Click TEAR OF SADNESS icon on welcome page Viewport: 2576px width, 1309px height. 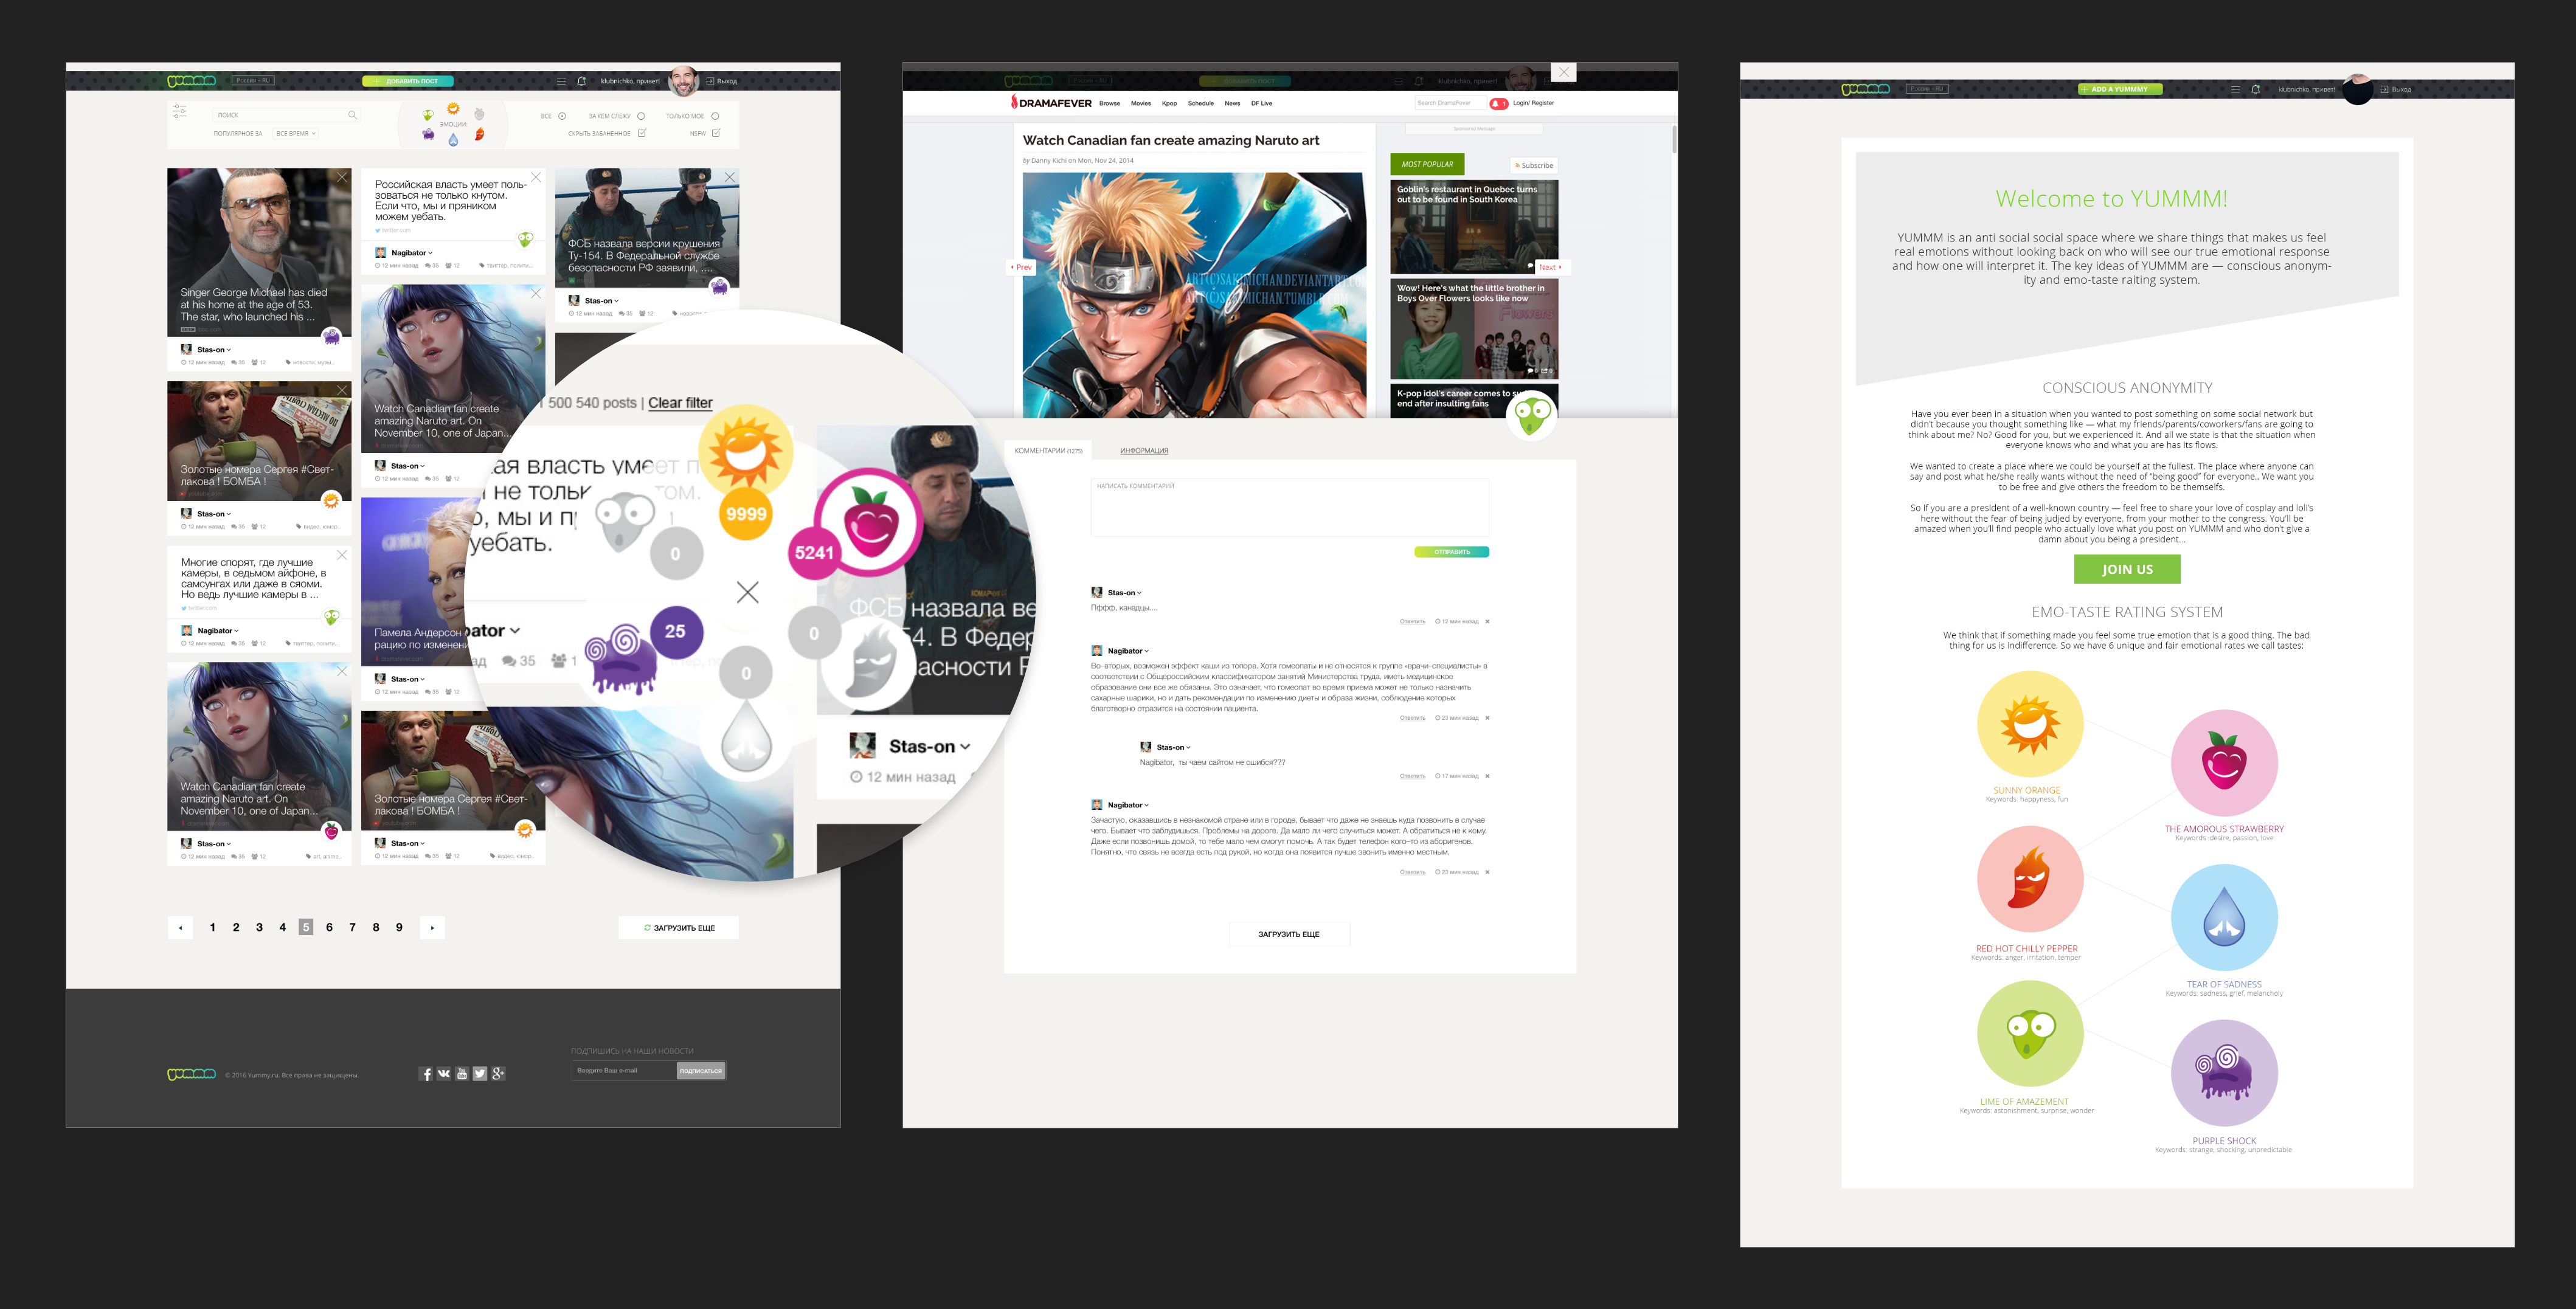2224,918
